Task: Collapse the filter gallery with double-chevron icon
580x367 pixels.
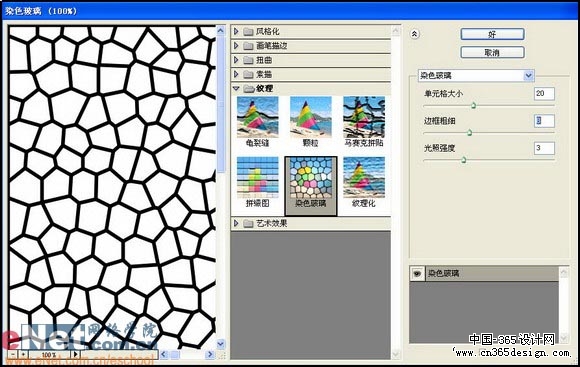Action: pos(415,34)
